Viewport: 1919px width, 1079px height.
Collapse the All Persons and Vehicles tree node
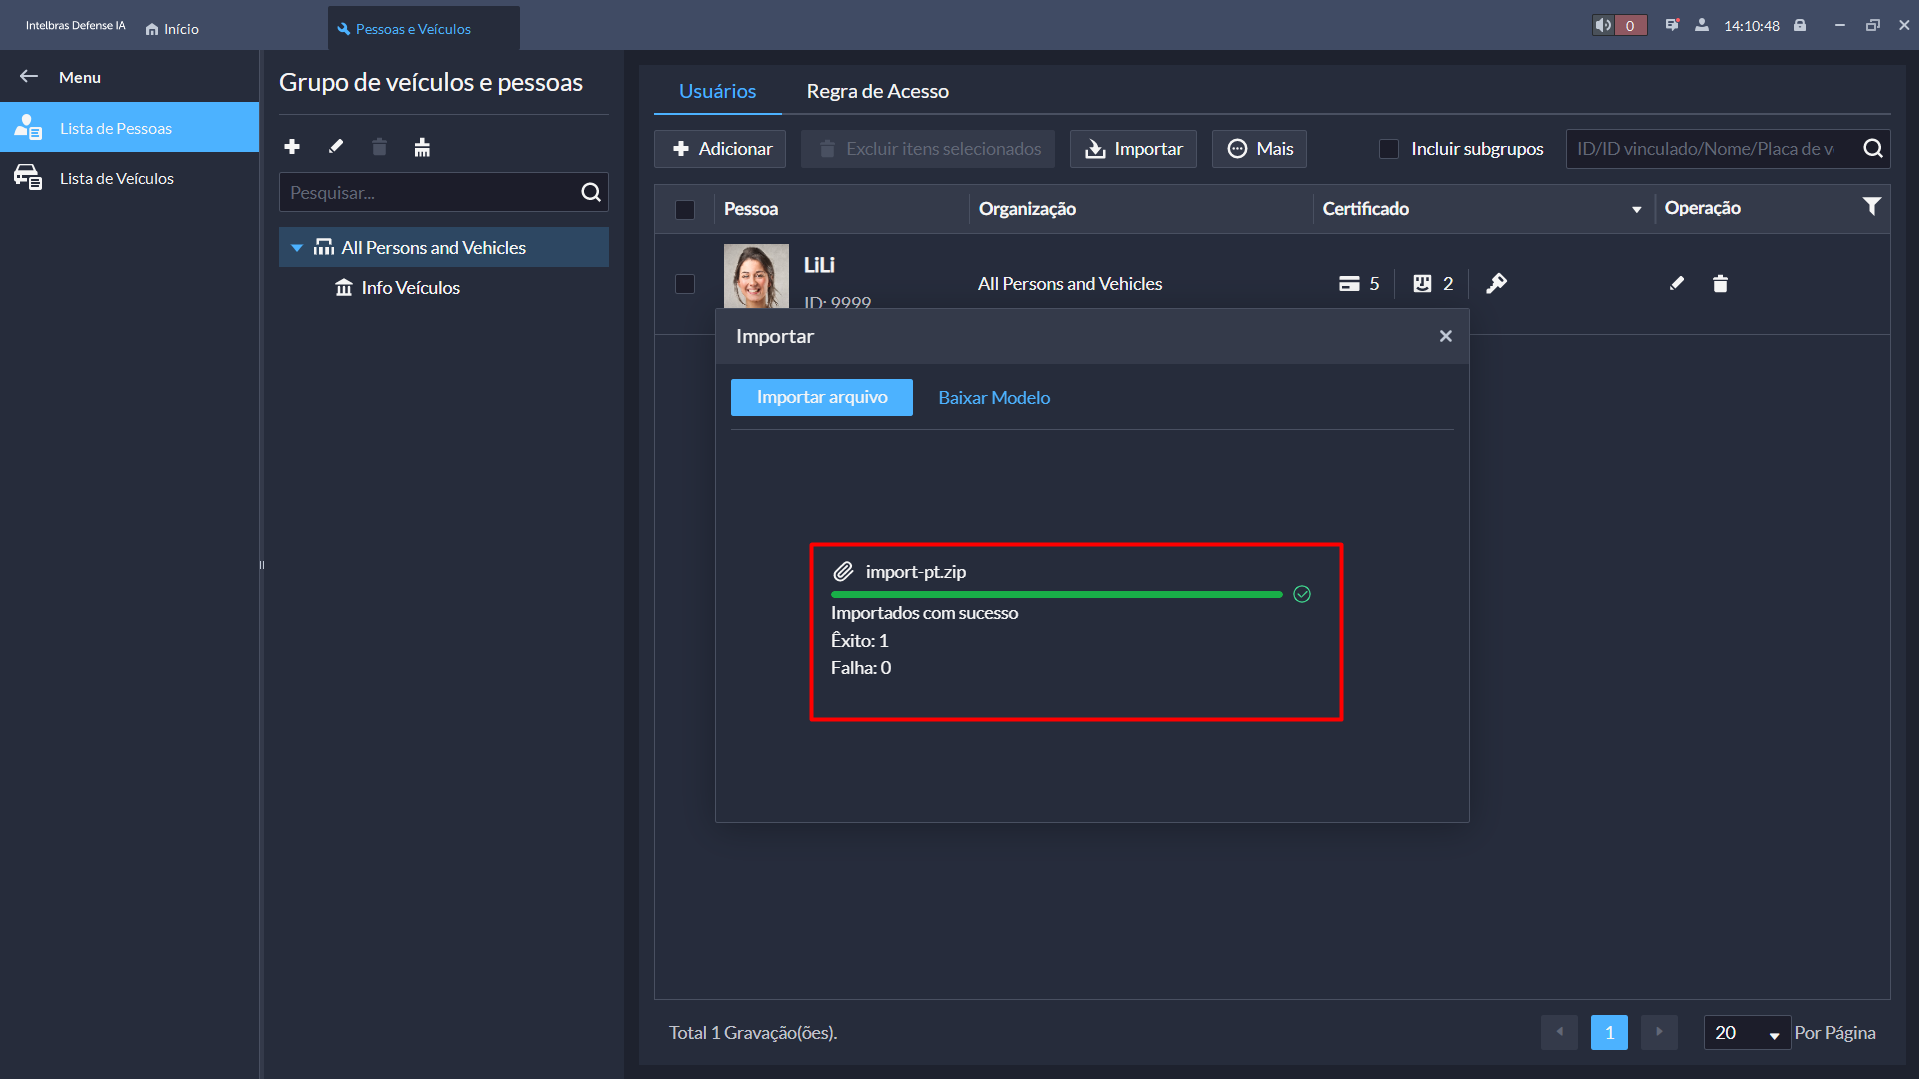coord(297,248)
